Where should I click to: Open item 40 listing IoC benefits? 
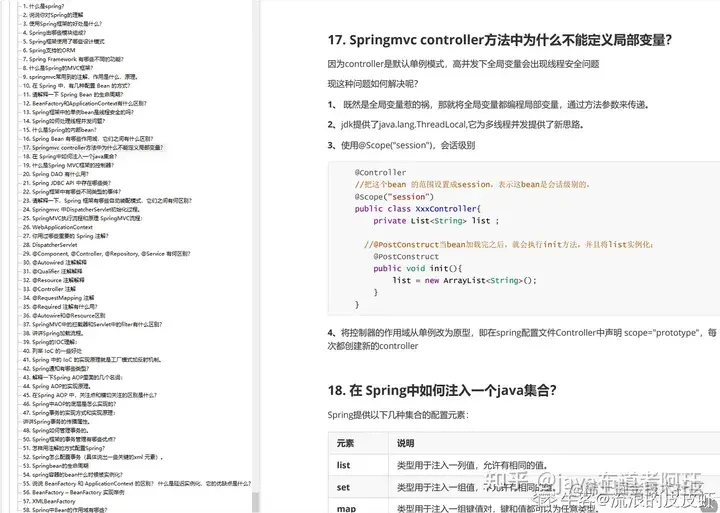click(x=53, y=351)
